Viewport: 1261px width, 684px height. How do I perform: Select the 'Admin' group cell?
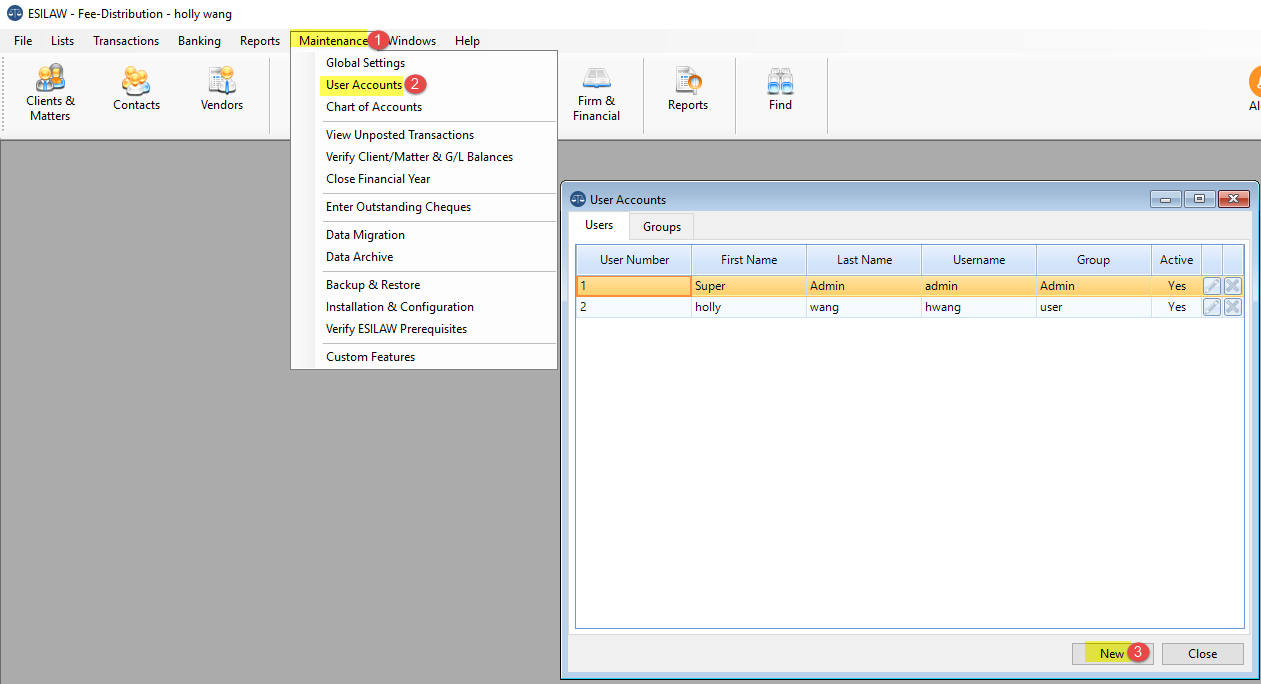tap(1093, 286)
